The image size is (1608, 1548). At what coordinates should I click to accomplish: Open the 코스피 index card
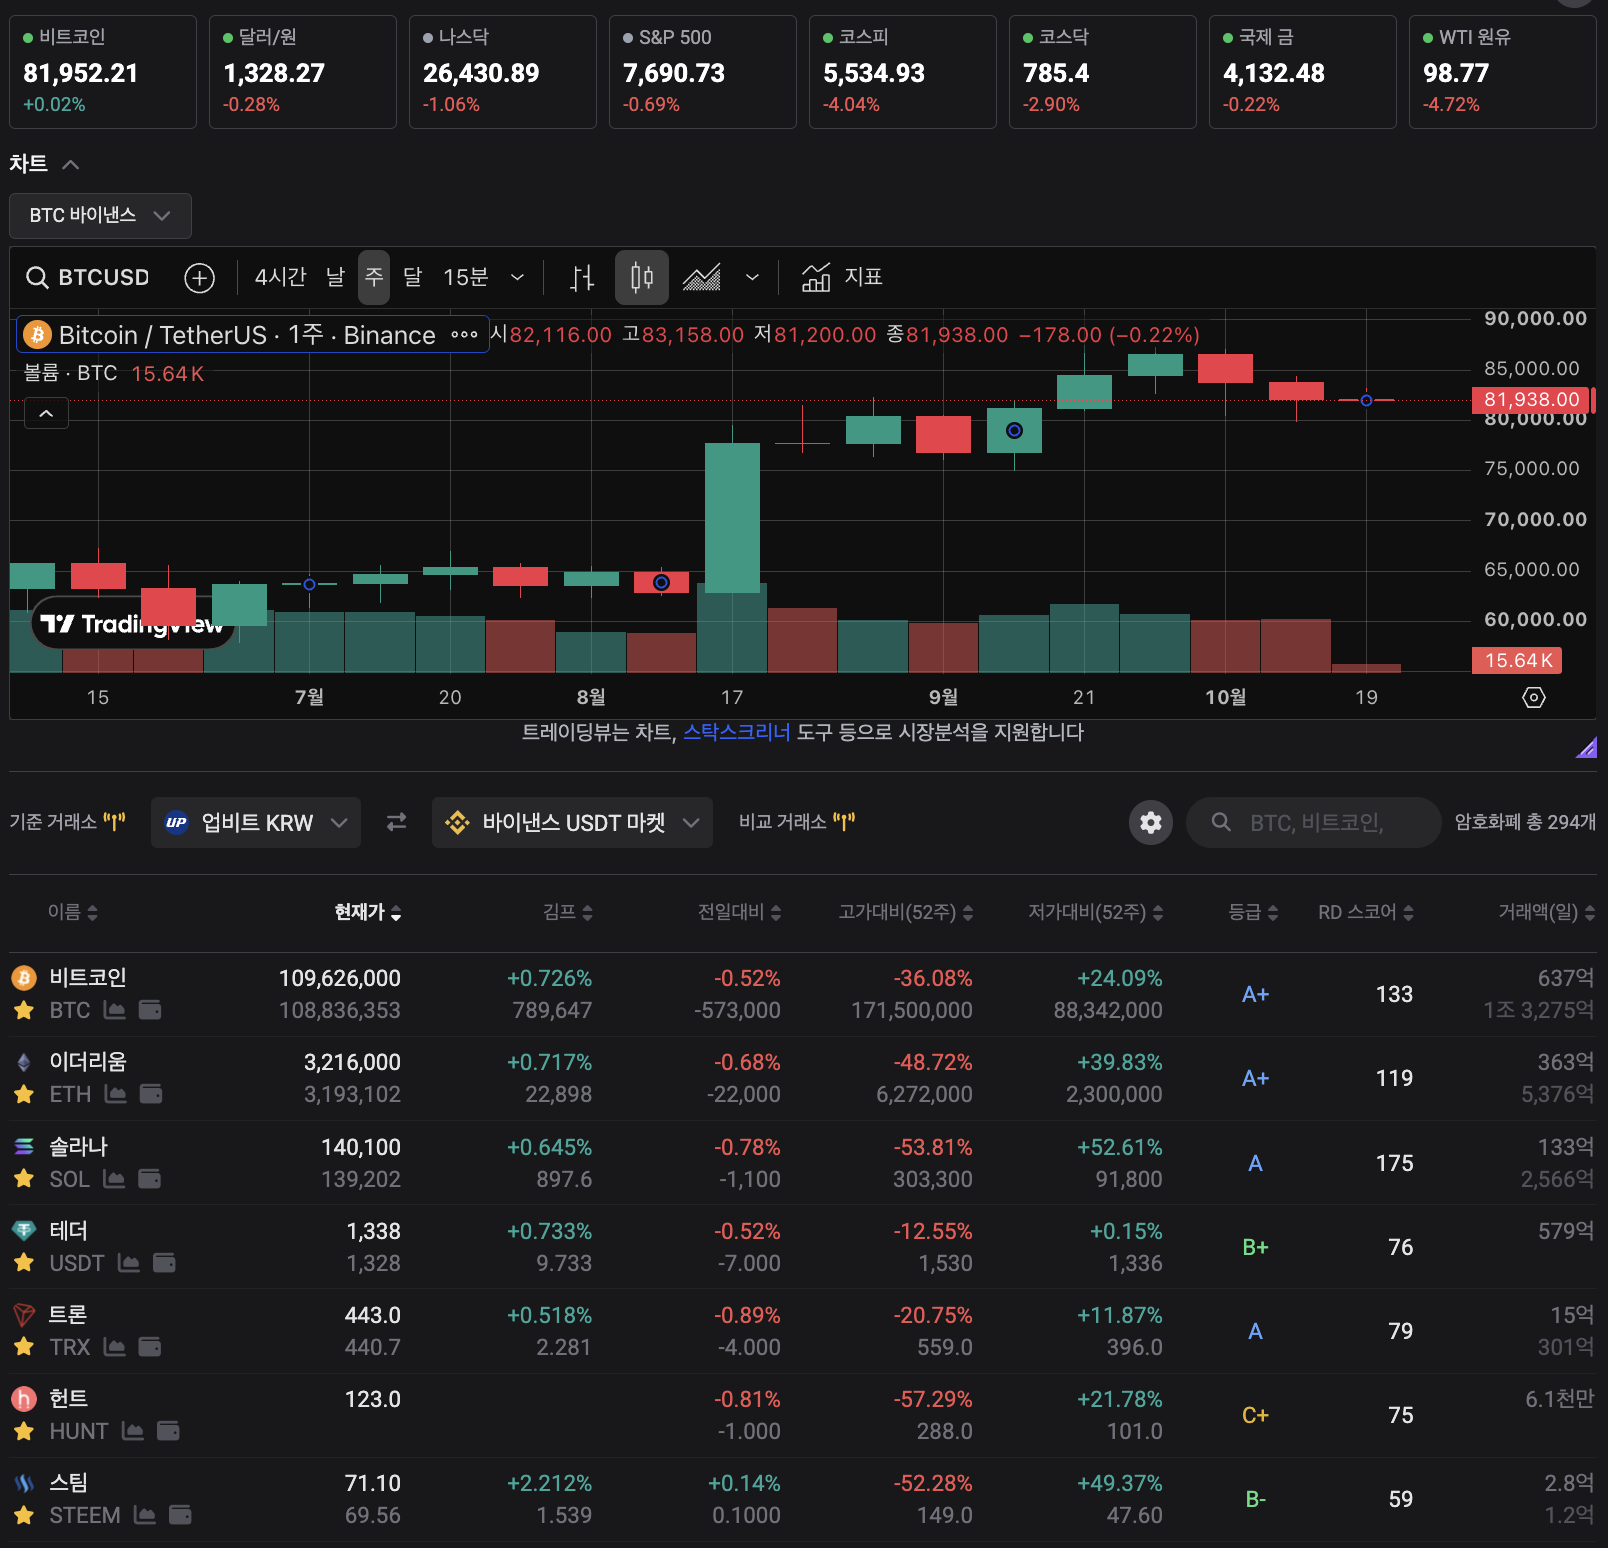(x=903, y=72)
